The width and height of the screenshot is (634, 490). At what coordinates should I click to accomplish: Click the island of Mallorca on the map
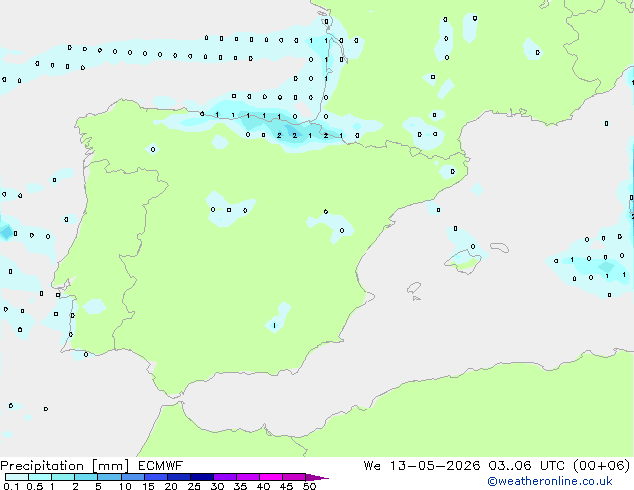click(463, 262)
